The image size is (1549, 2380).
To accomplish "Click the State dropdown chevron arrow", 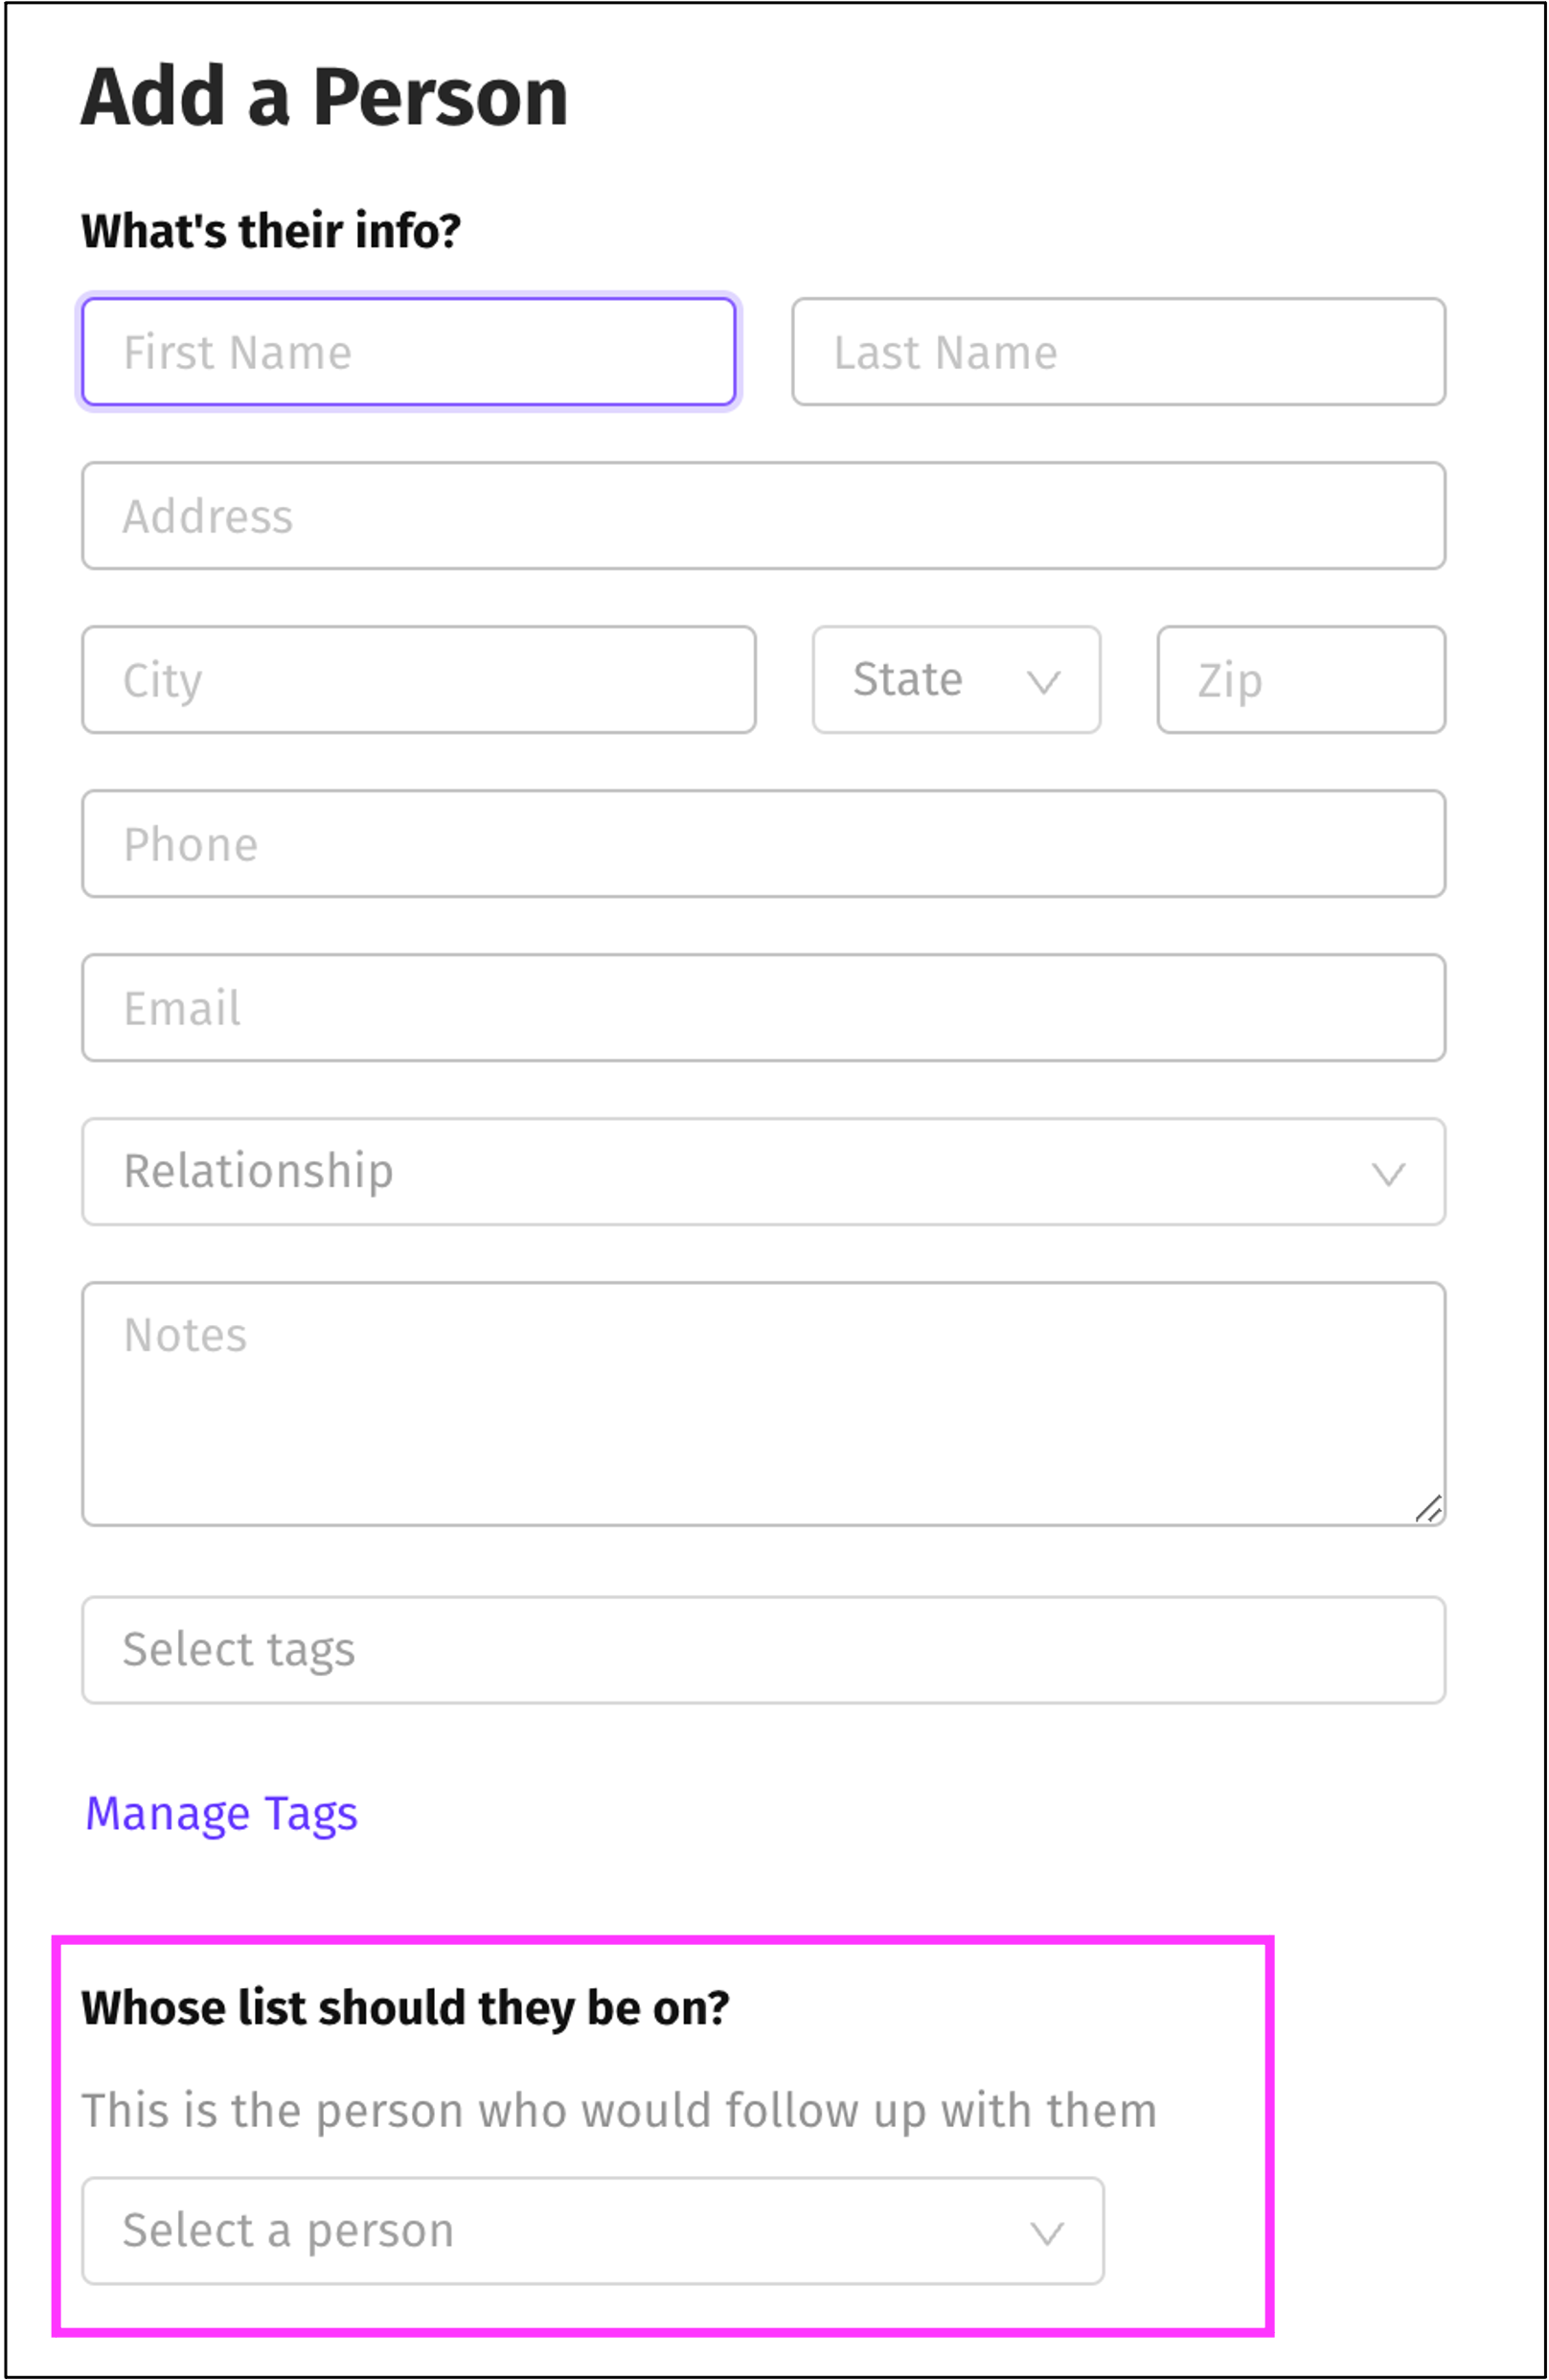I will 1043,682.
